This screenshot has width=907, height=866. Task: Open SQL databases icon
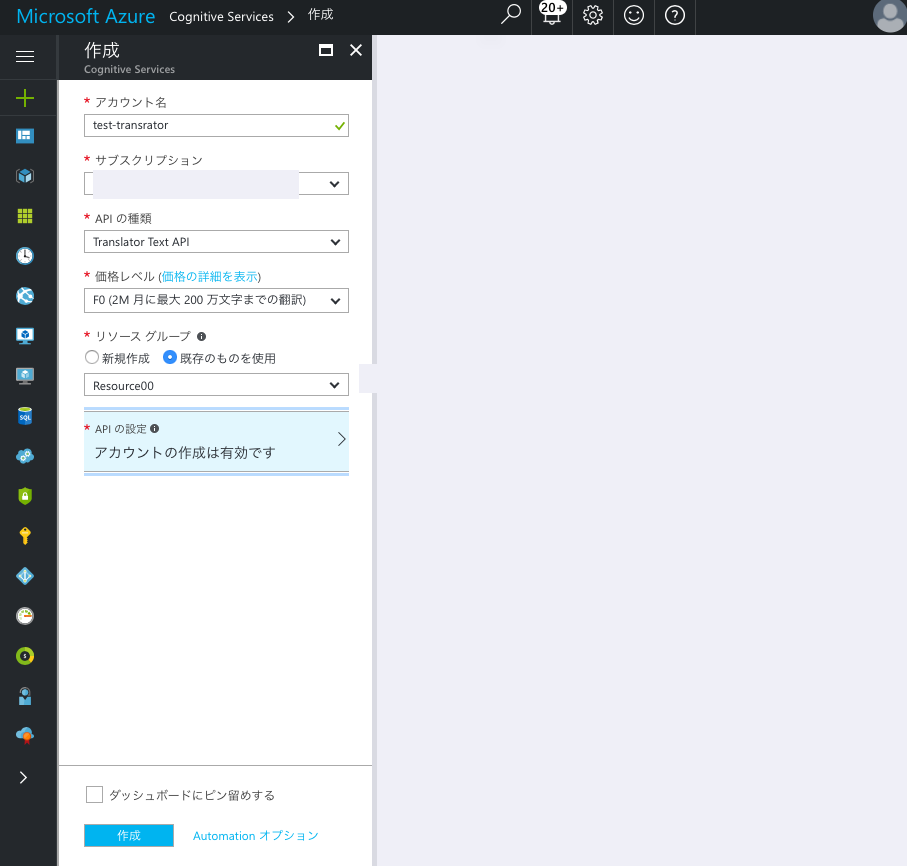[25, 416]
